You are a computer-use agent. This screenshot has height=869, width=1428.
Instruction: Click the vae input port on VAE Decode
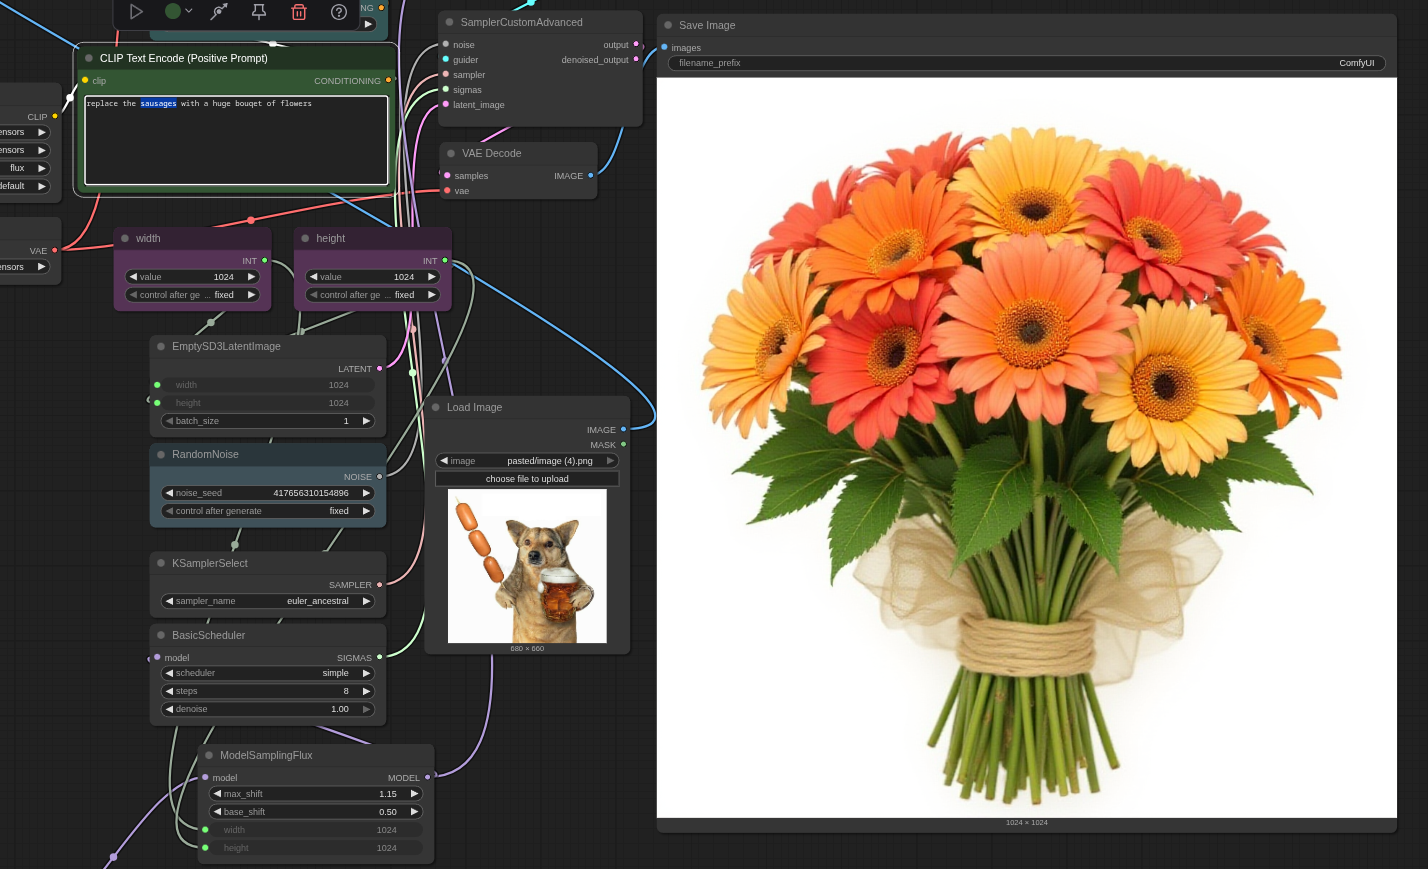447,191
